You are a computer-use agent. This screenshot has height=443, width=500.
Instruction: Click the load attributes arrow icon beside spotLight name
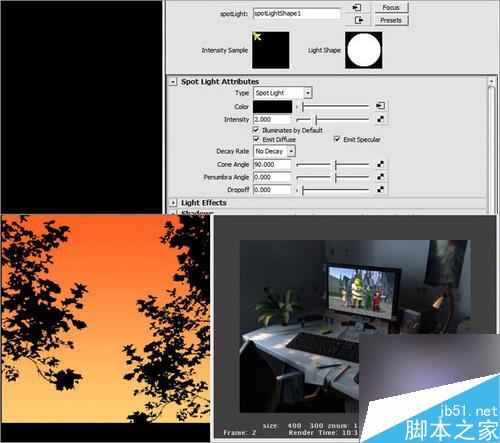[357, 7]
